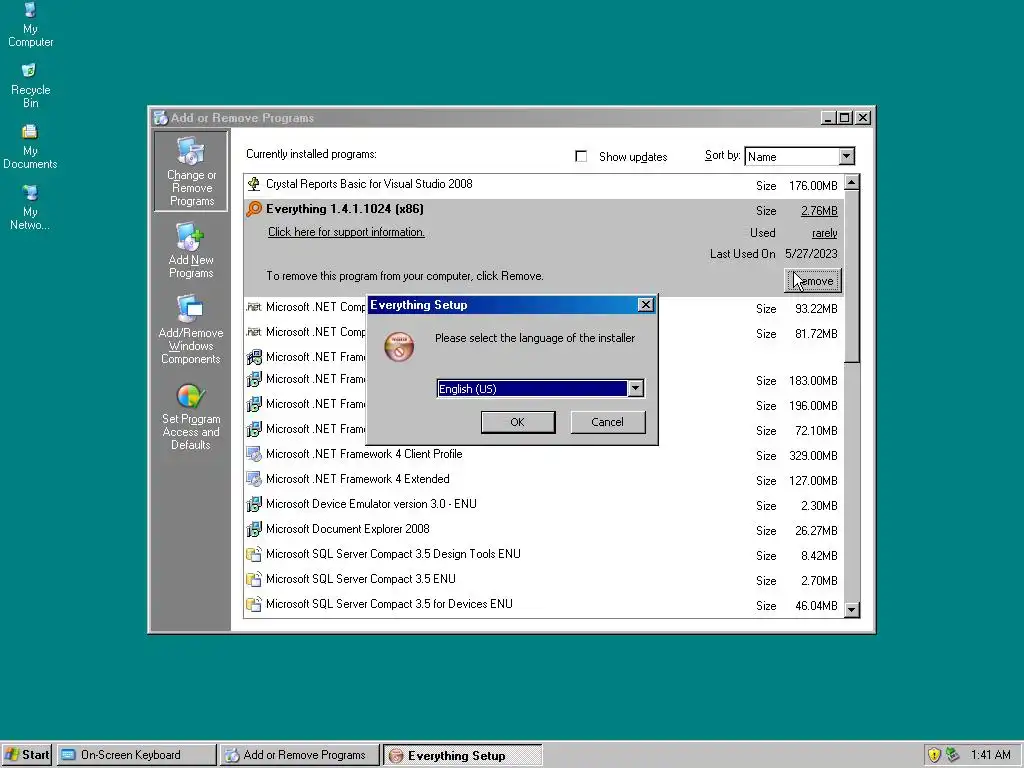Click here for support information link
Screen dimensions: 1024x768
346,232
